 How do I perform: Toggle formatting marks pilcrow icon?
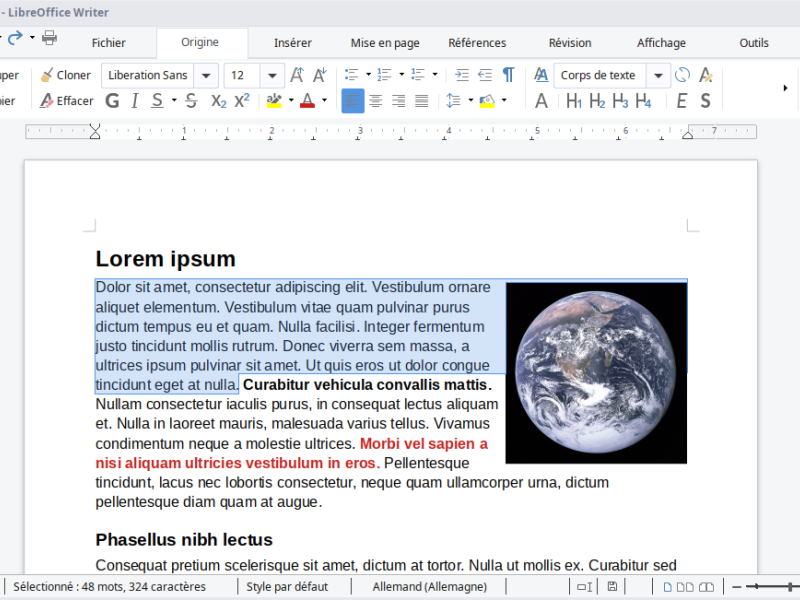pos(508,75)
